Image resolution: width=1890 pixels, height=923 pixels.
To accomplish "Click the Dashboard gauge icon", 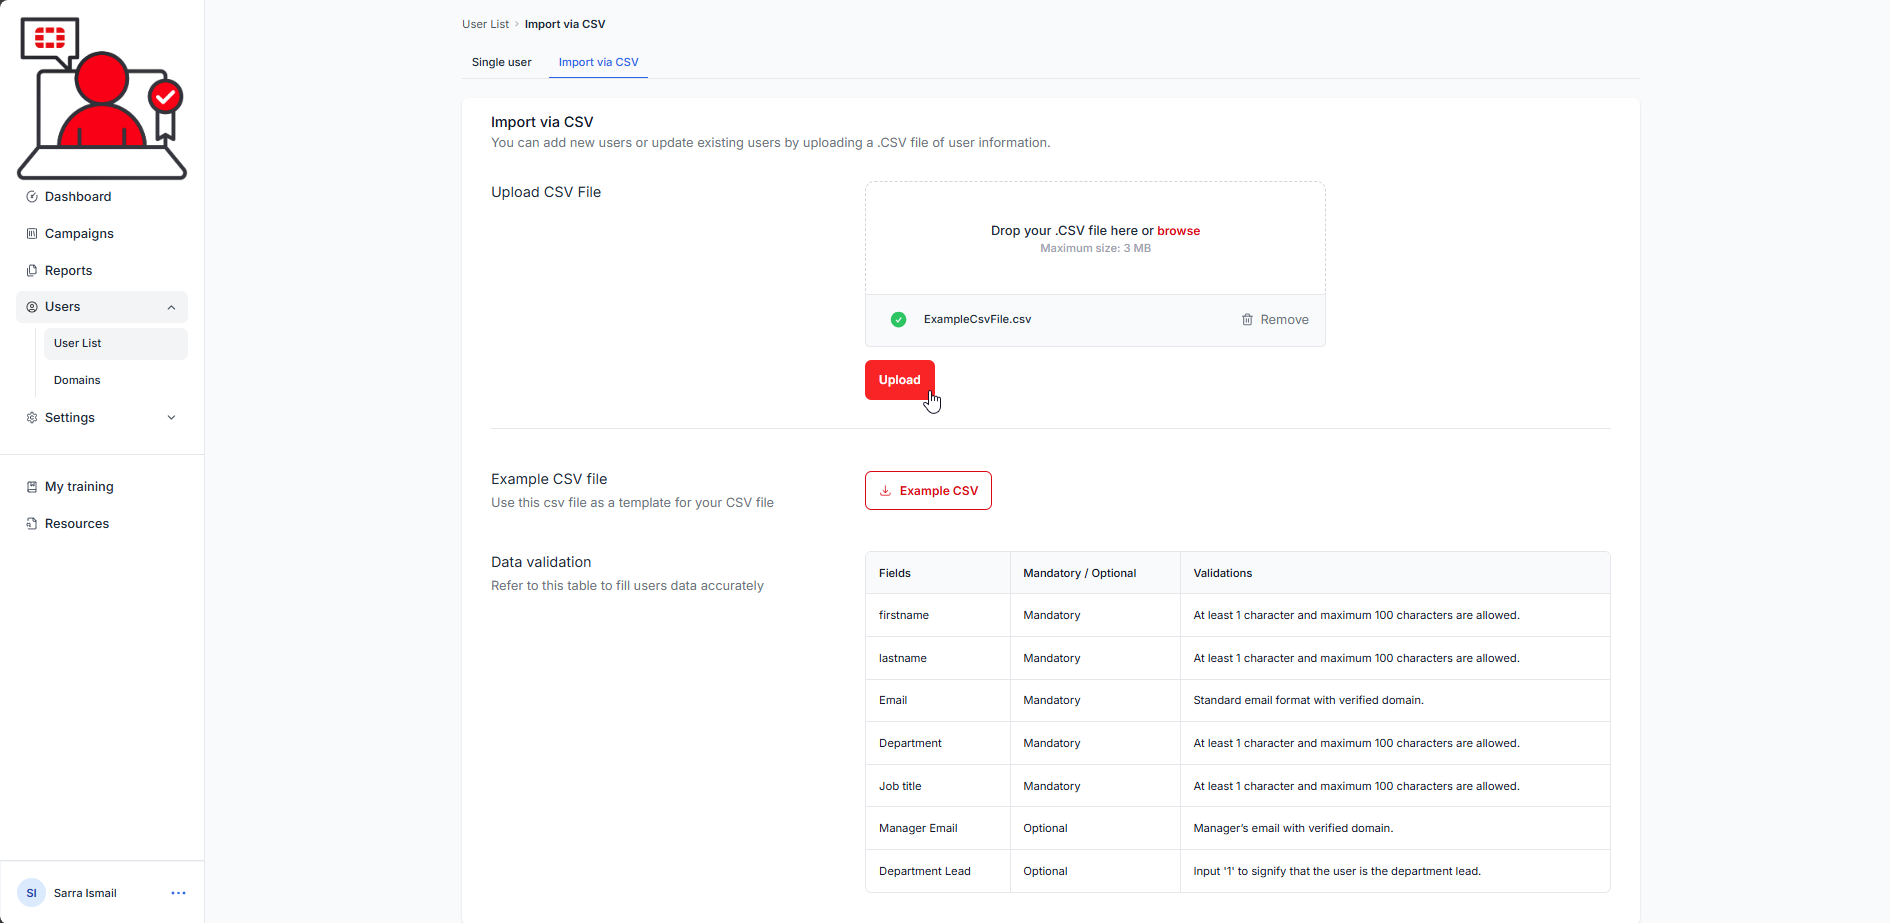I will 32,197.
